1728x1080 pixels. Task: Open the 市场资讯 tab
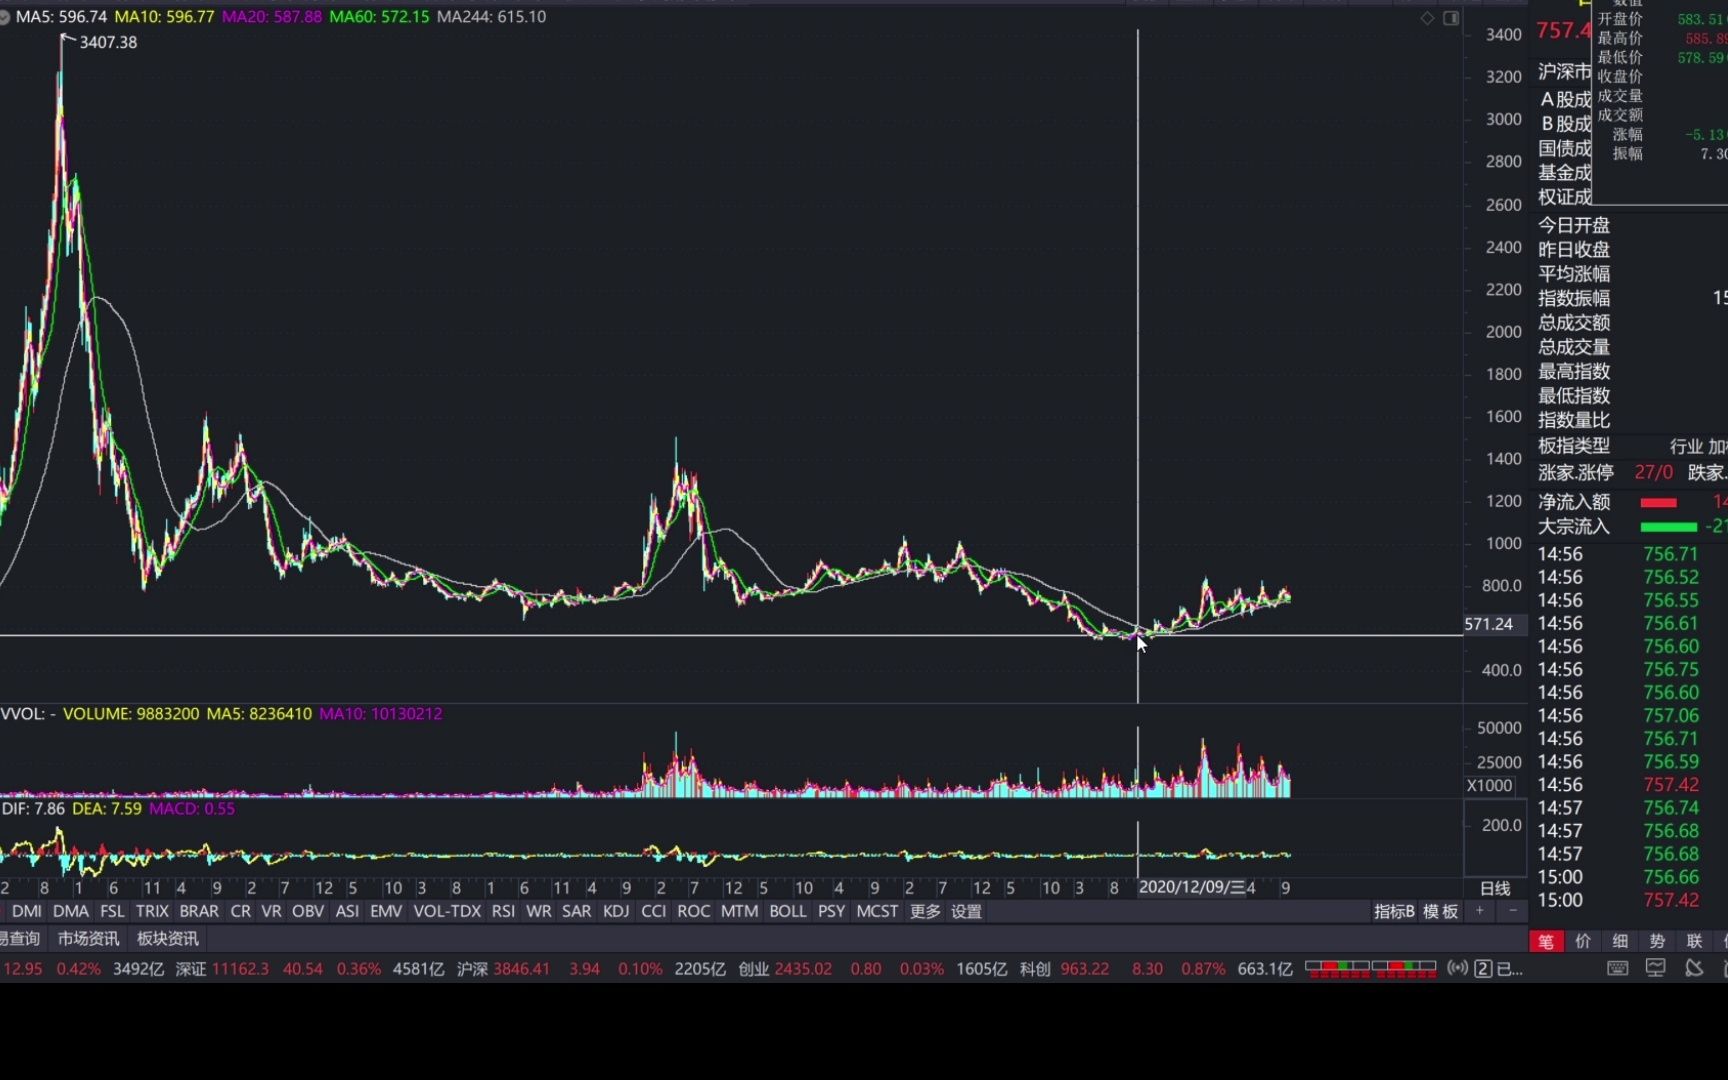pos(88,938)
